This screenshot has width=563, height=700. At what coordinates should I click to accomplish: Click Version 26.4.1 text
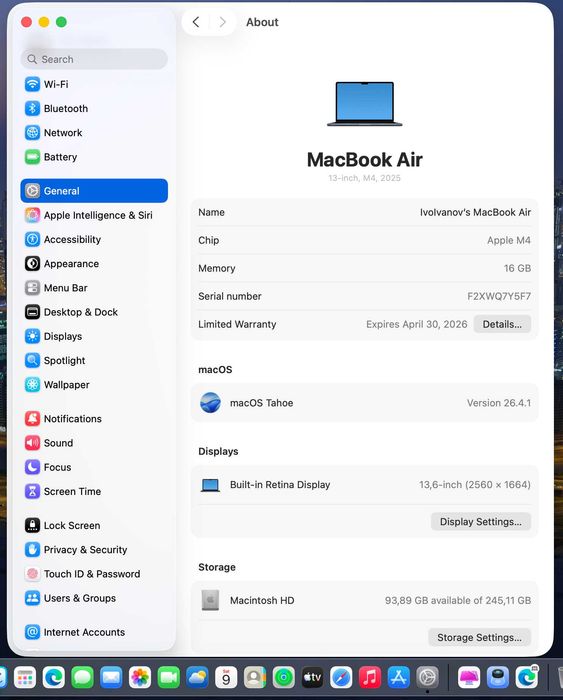[499, 403]
